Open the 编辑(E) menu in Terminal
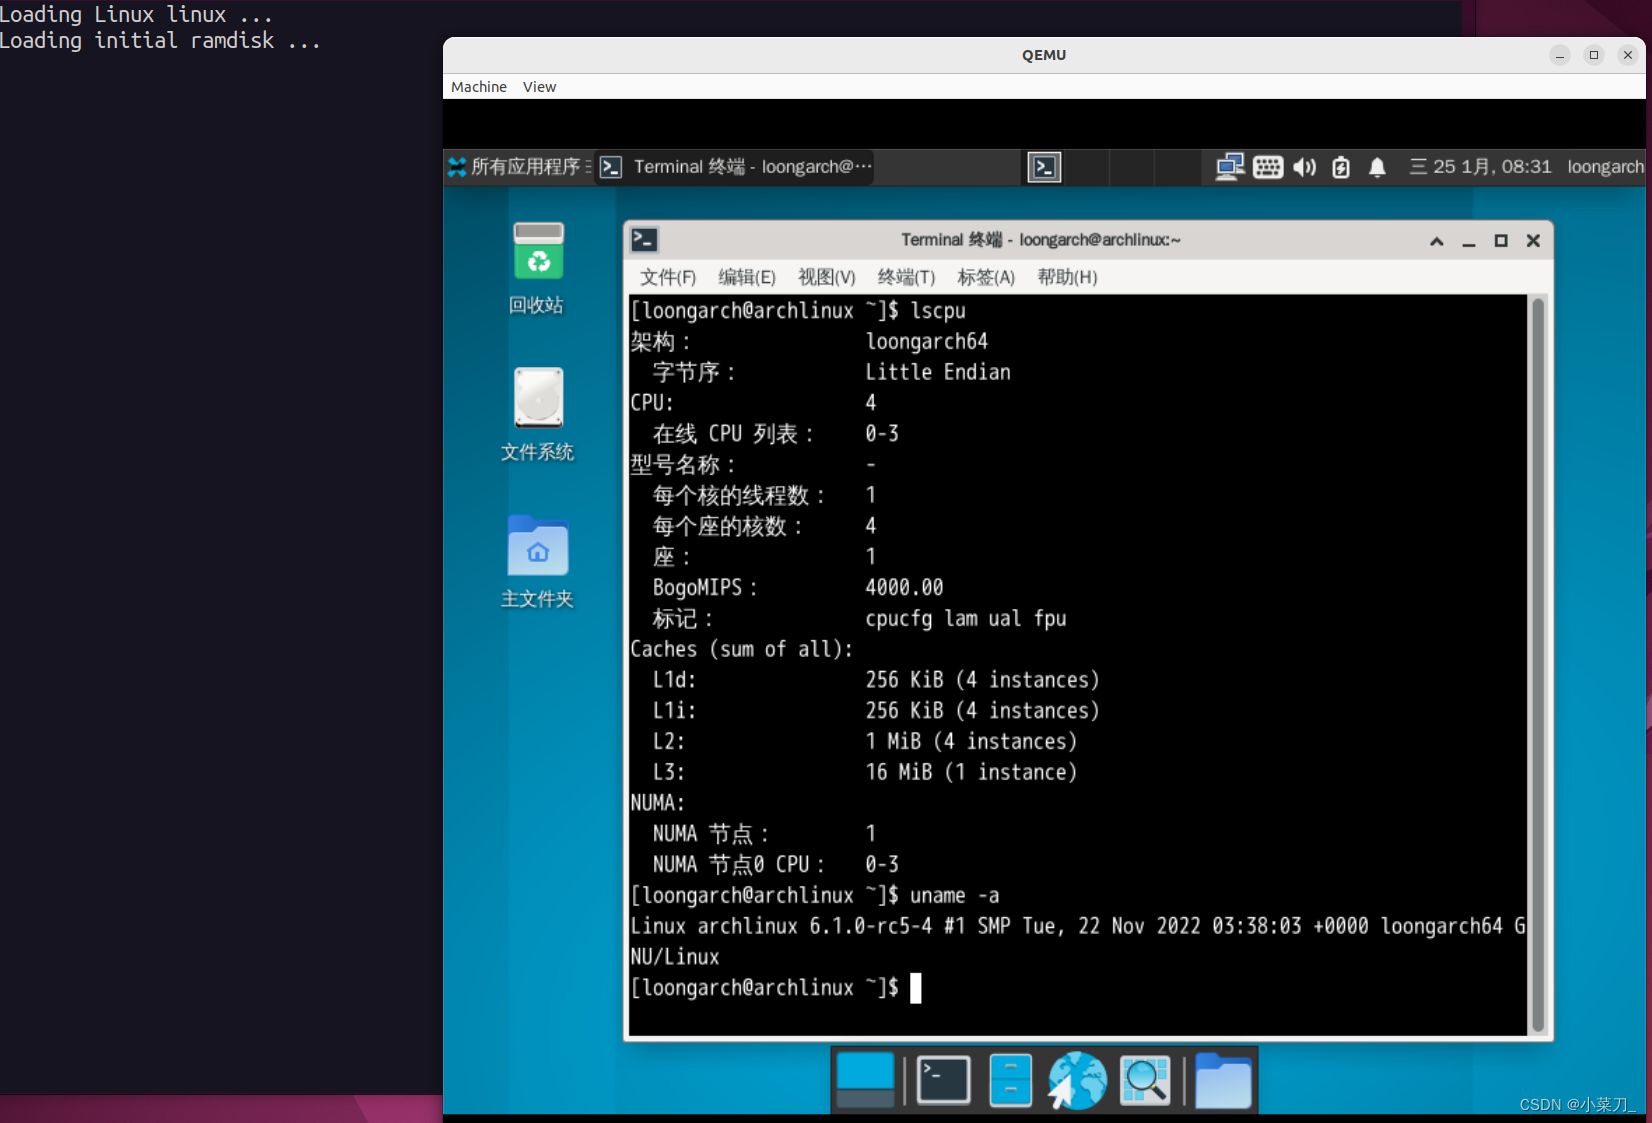The width and height of the screenshot is (1652, 1123). point(747,277)
